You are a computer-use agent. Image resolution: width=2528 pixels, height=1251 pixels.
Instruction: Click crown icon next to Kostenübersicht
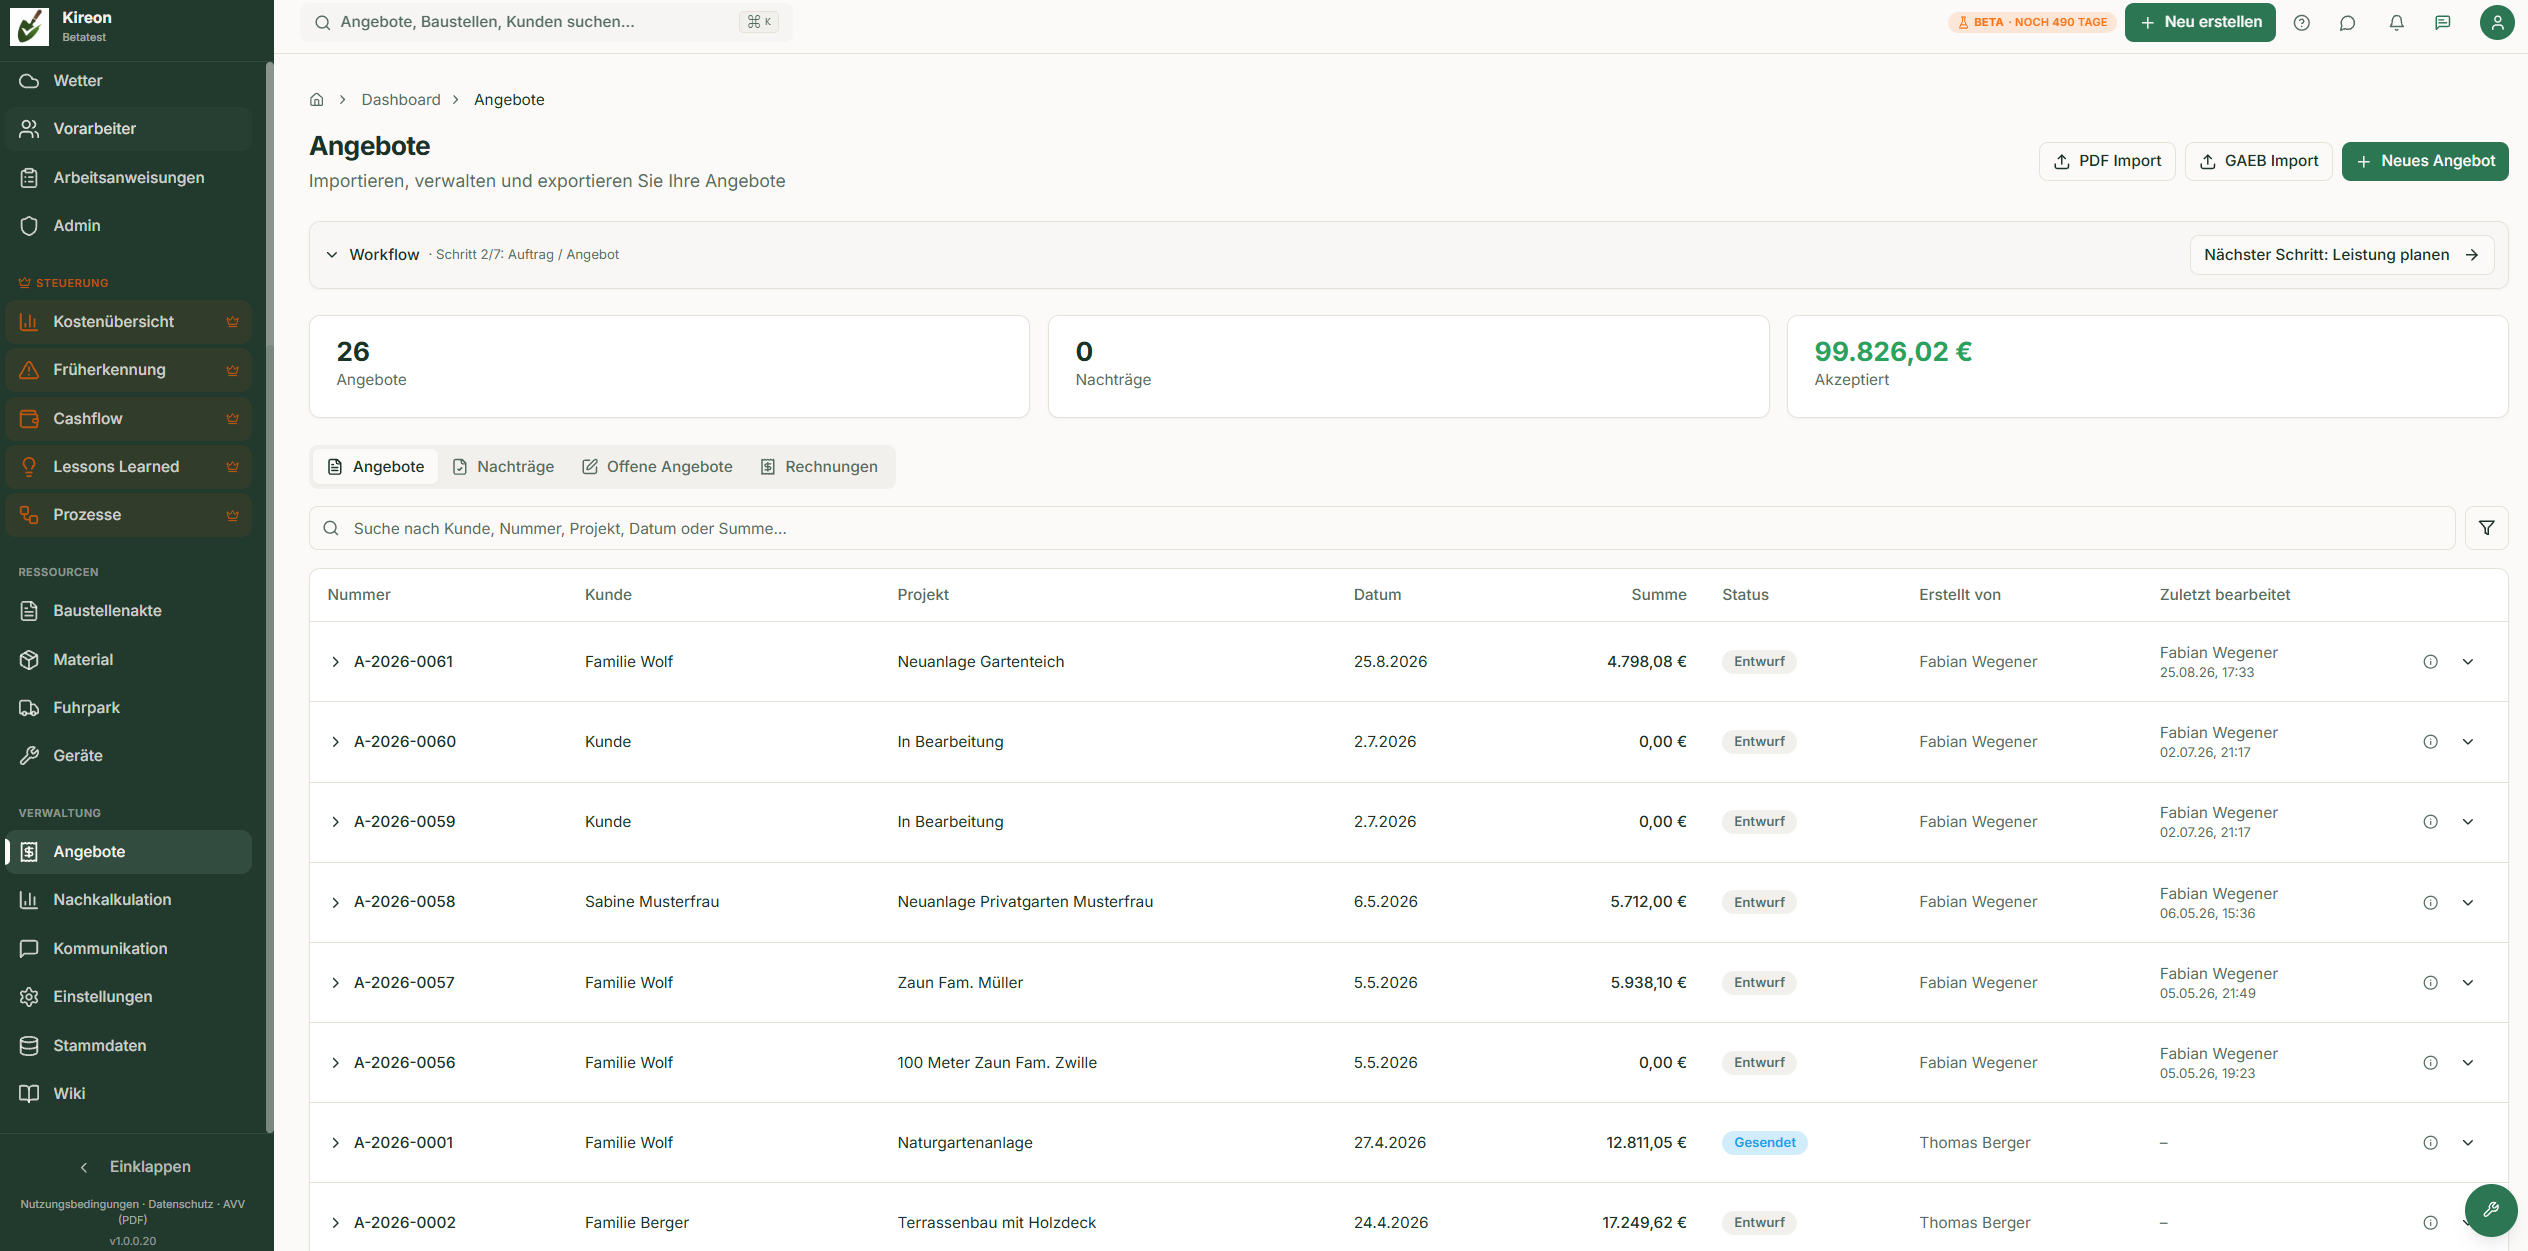tap(233, 322)
